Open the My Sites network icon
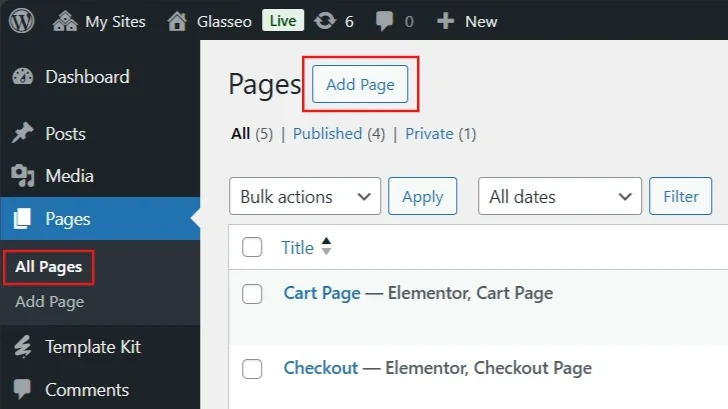 pos(65,20)
